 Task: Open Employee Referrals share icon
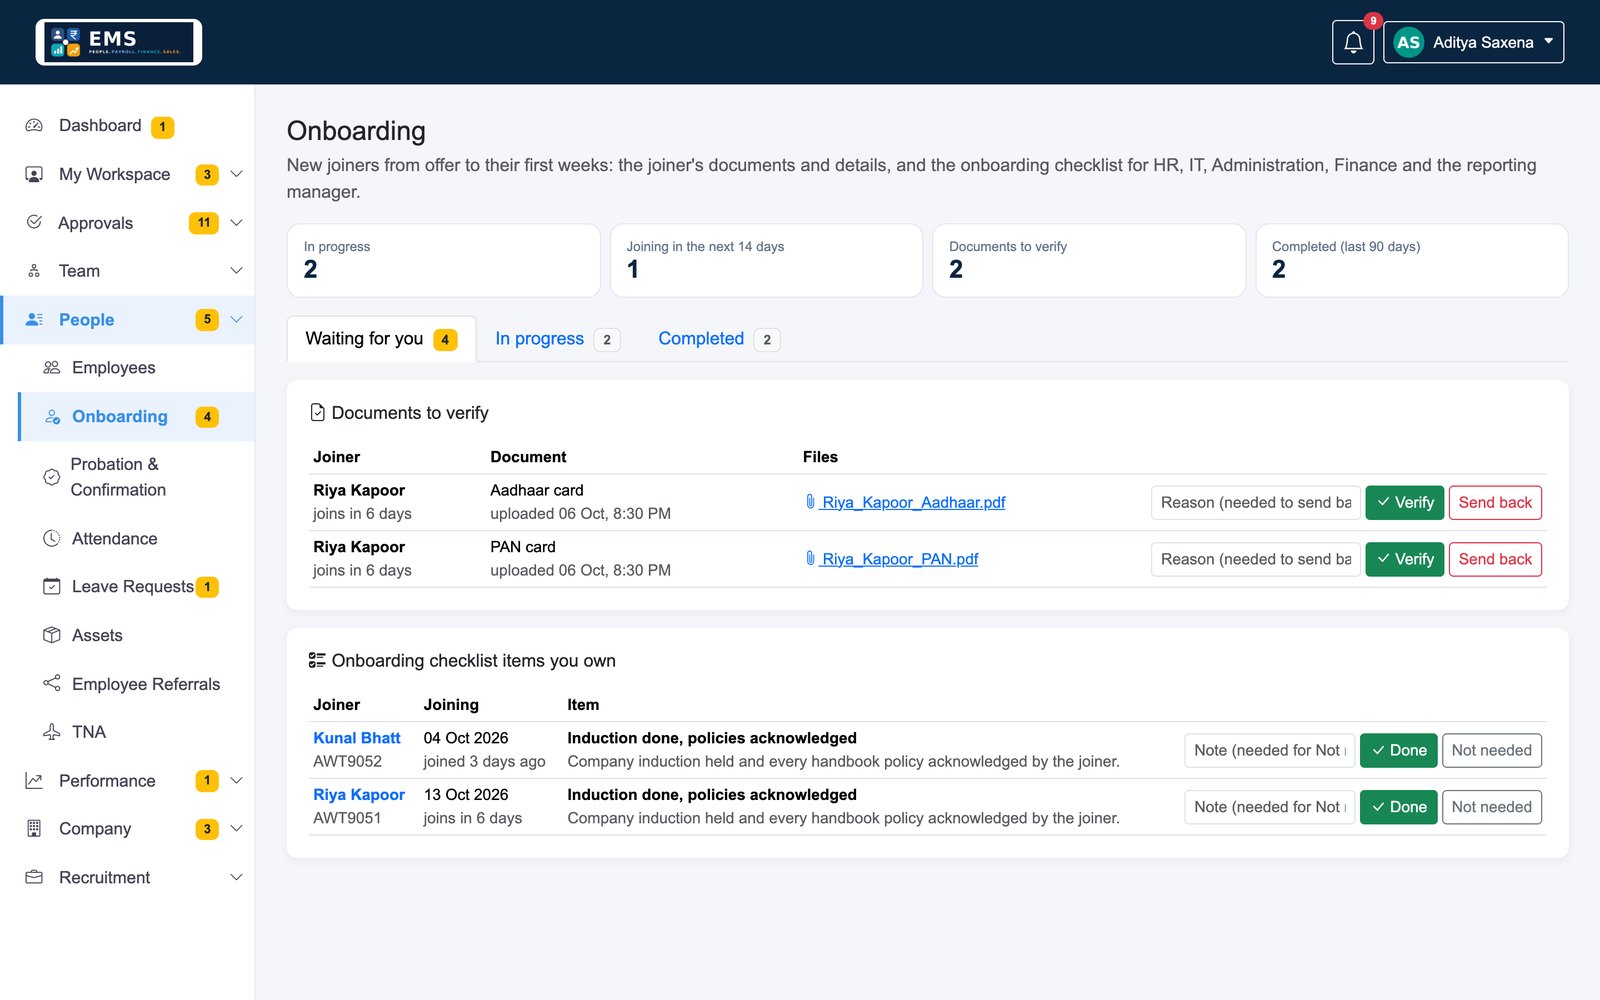(x=52, y=683)
